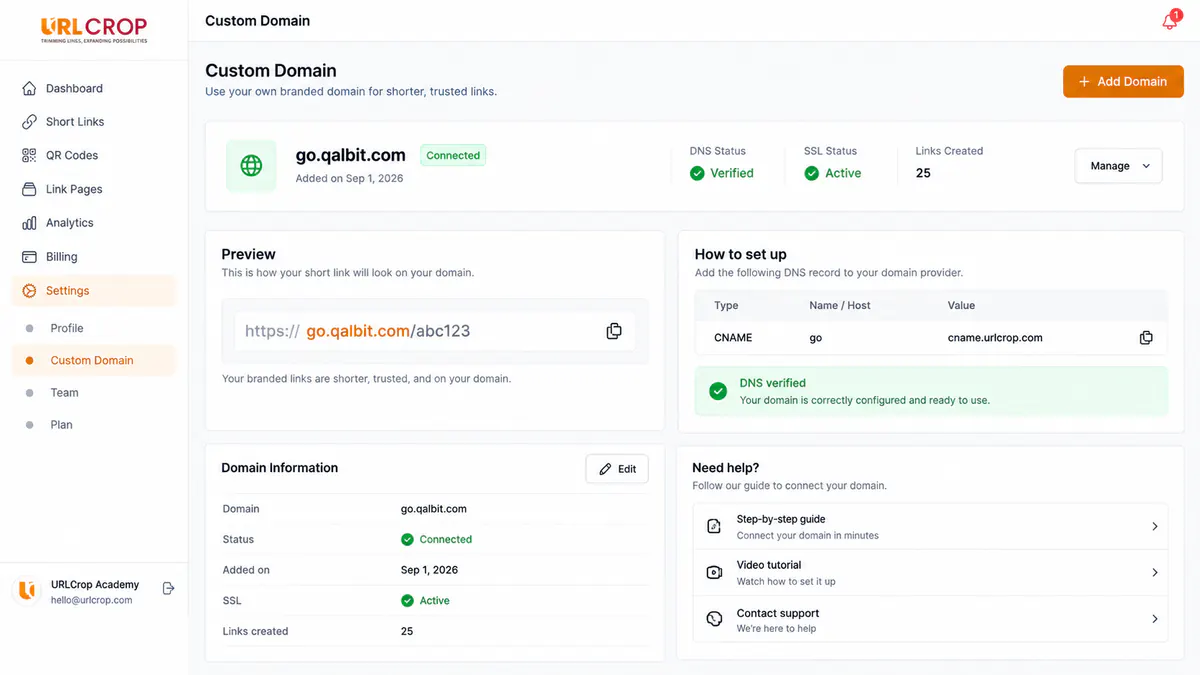Click the "Verified" DNS status text
This screenshot has width=1200, height=675.
click(x=732, y=173)
